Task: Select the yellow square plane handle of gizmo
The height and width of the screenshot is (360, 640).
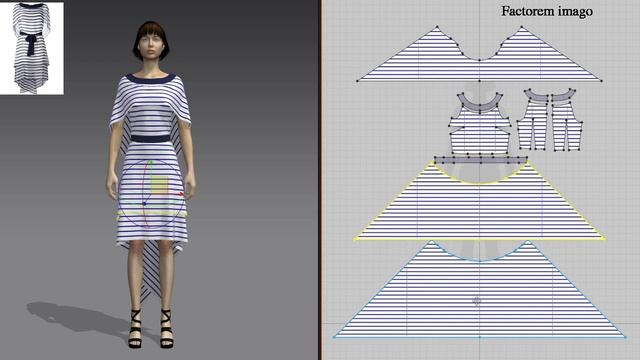Action: pos(160,185)
